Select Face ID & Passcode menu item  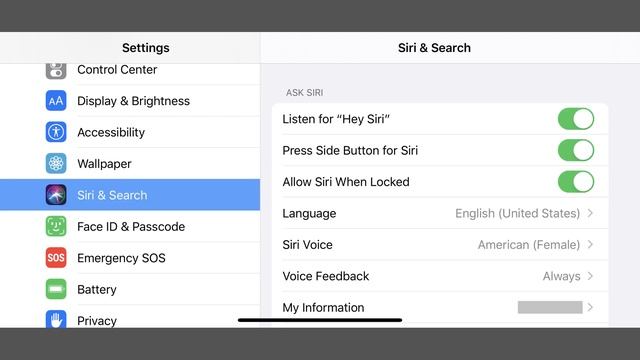130,227
